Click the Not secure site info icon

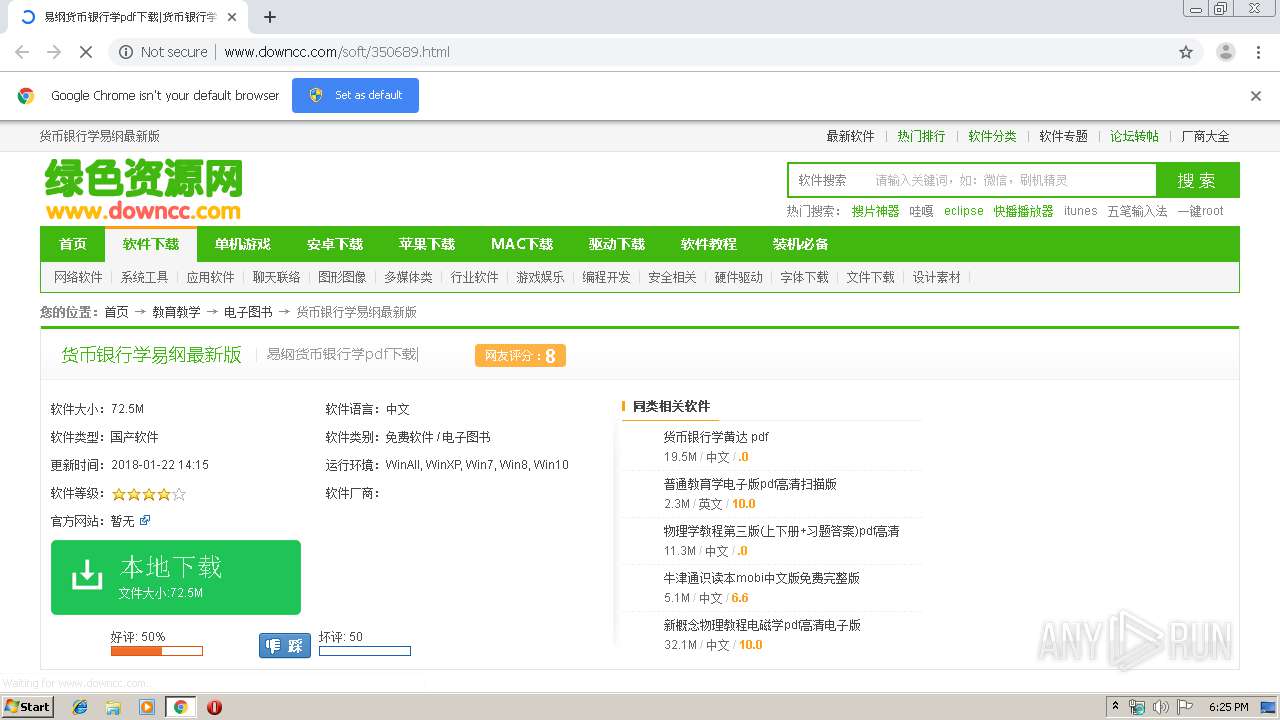125,52
